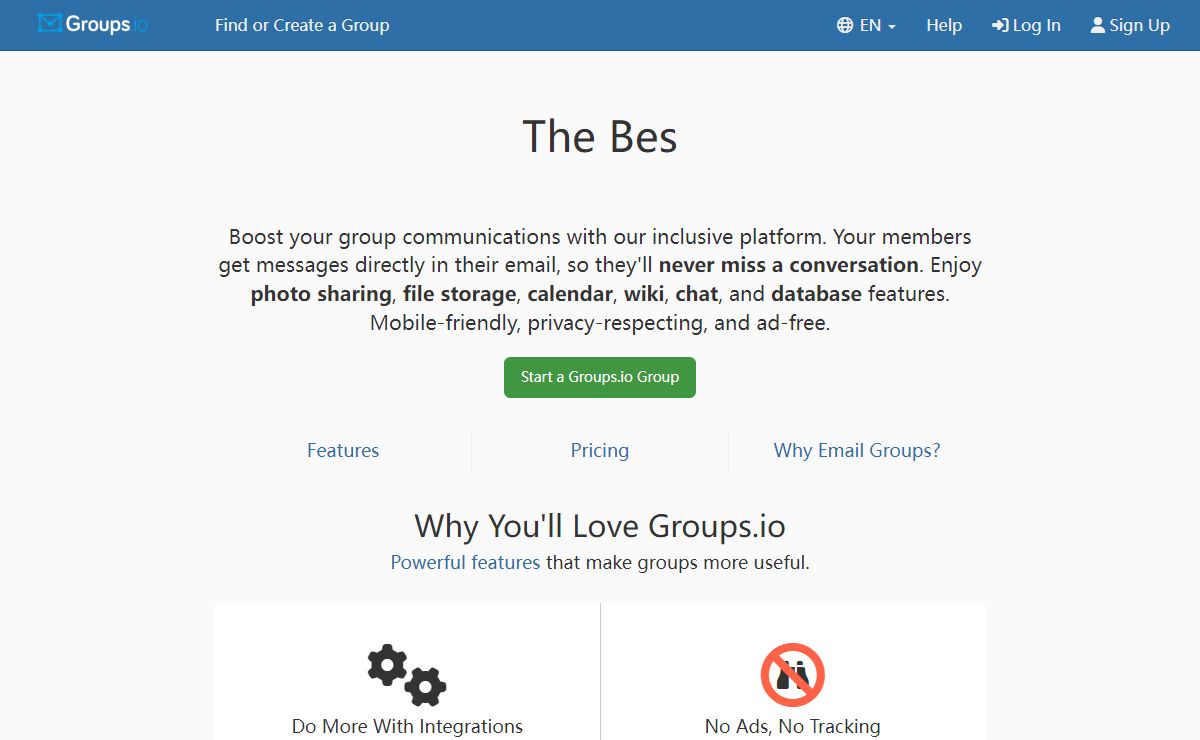
Task: Open Find or Create a Group
Action: [x=302, y=26]
